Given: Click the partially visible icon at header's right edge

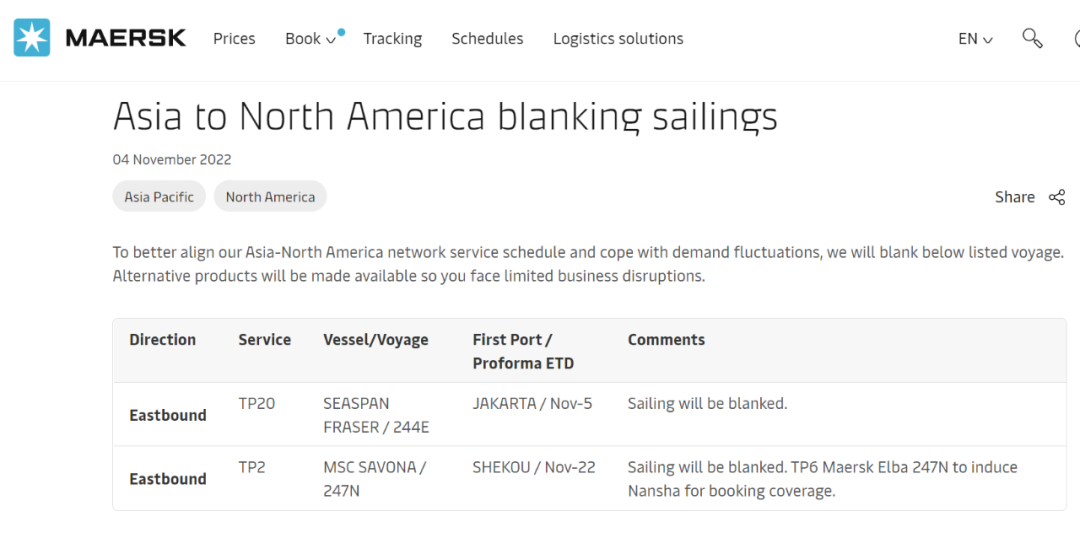Looking at the screenshot, I should (1076, 39).
